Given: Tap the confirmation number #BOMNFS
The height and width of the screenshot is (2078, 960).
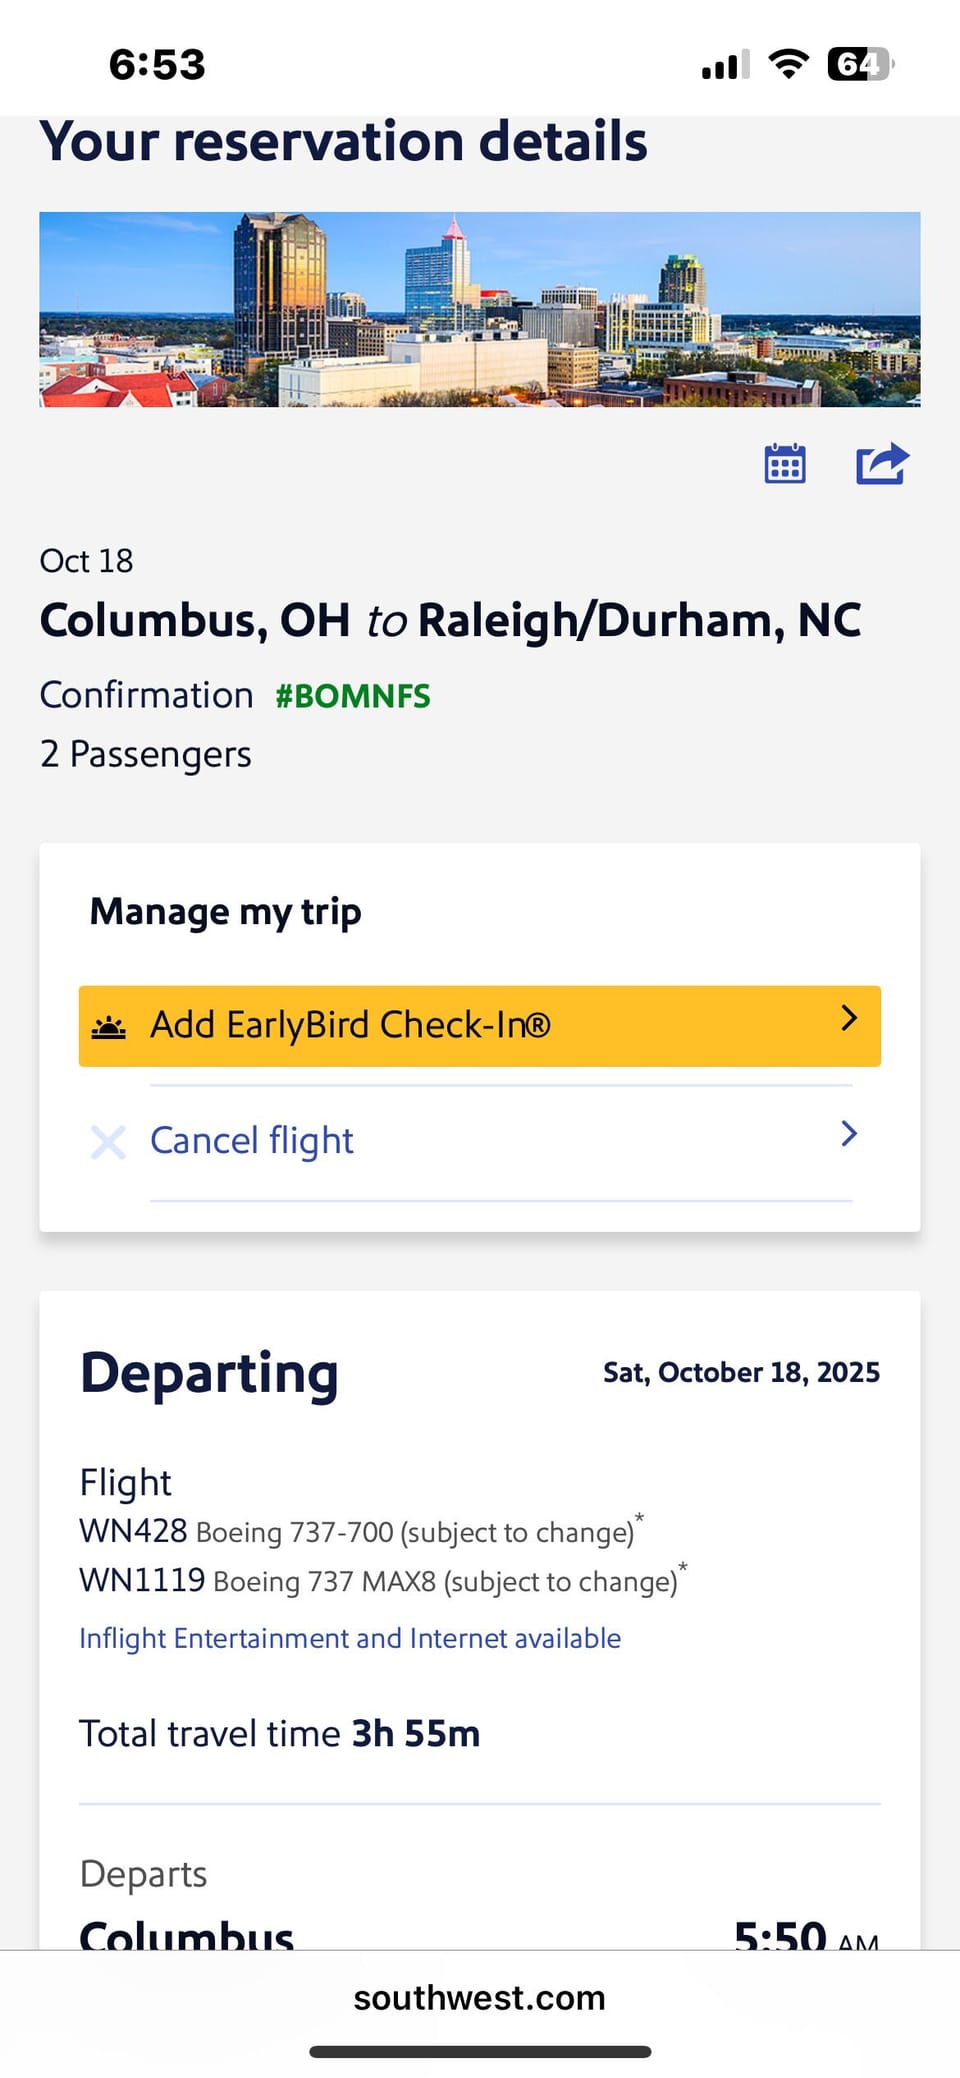Looking at the screenshot, I should click(x=353, y=696).
